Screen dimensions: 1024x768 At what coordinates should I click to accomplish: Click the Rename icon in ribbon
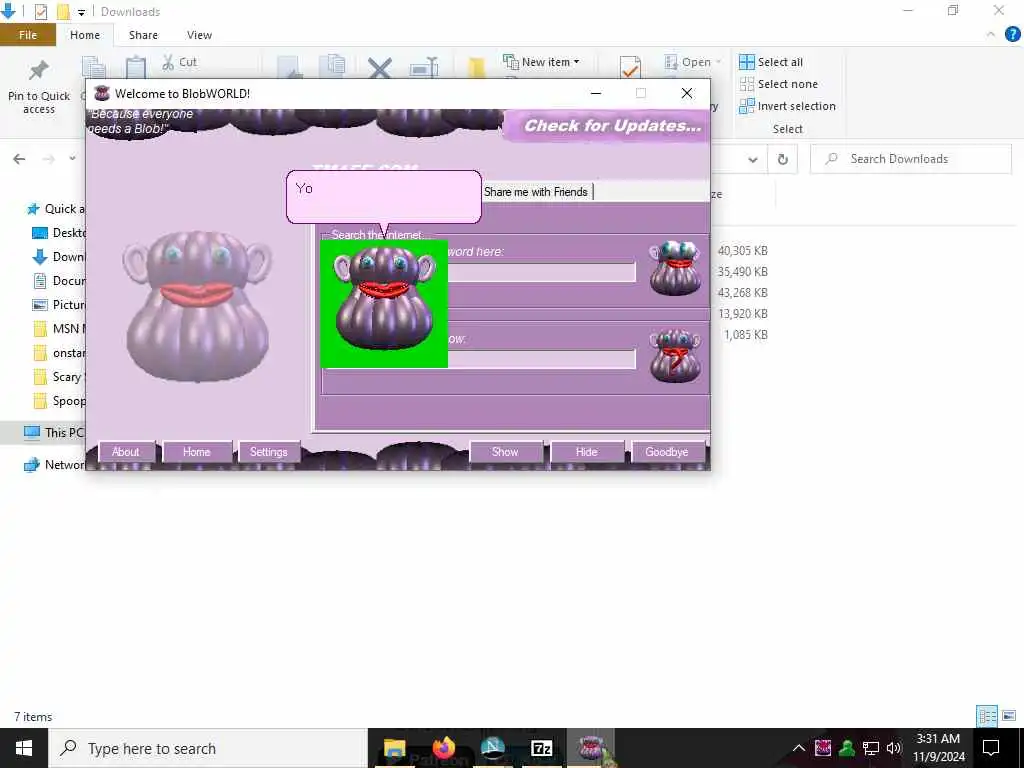[424, 68]
